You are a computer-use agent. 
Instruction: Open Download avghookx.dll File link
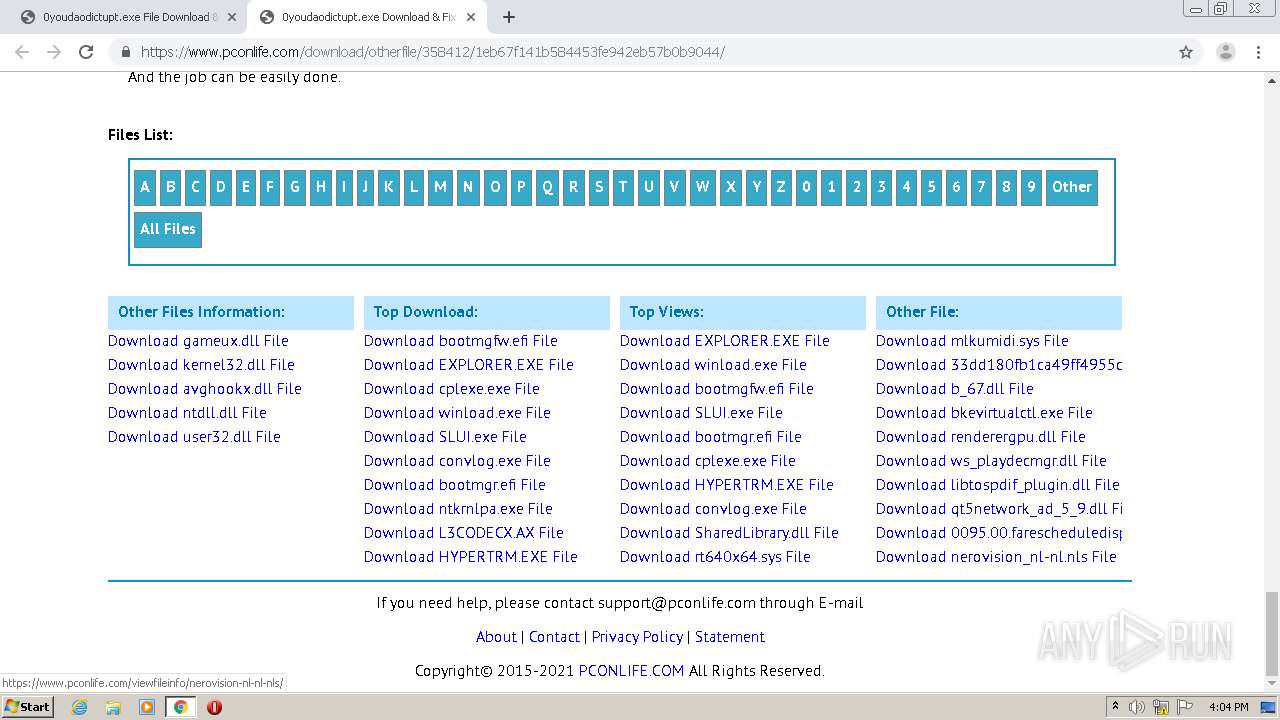[205, 389]
